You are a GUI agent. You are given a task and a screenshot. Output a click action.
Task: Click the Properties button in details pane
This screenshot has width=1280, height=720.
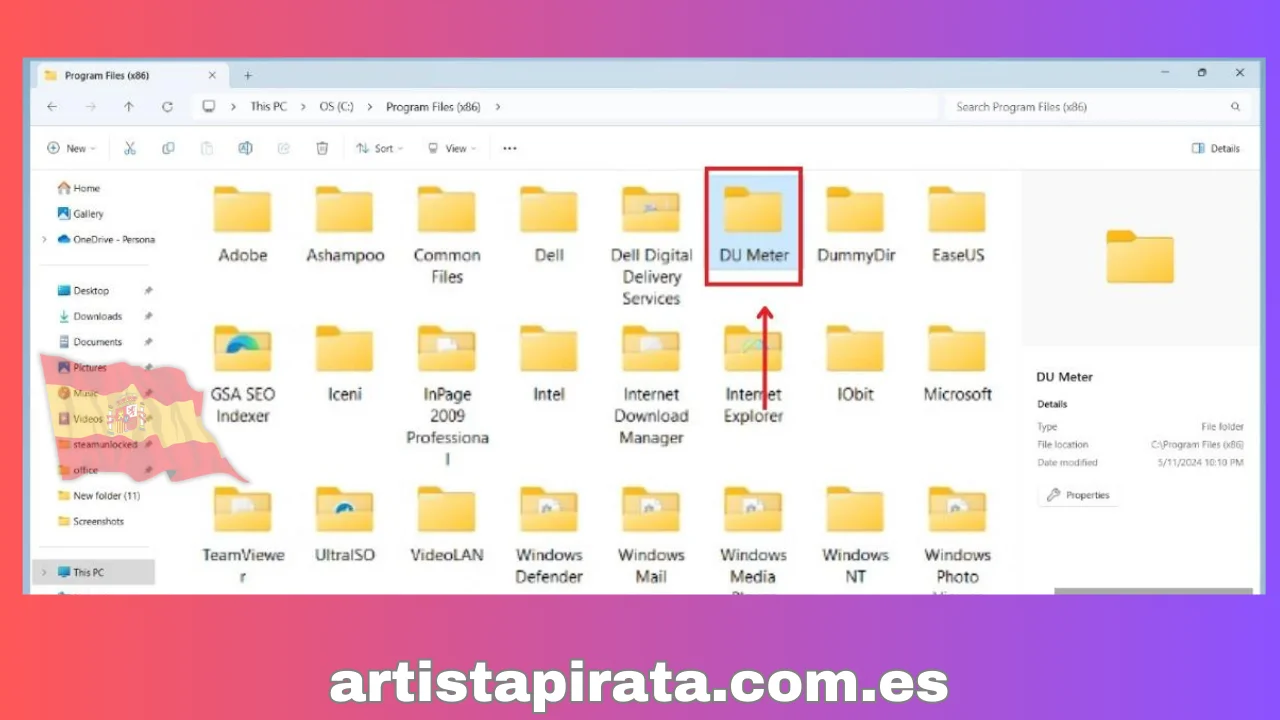tap(1078, 495)
